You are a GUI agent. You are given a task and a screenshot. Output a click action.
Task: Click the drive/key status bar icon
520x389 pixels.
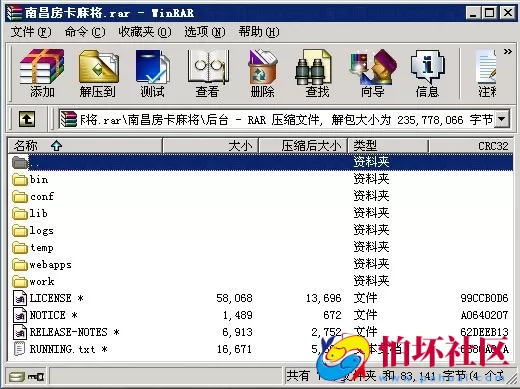point(26,377)
